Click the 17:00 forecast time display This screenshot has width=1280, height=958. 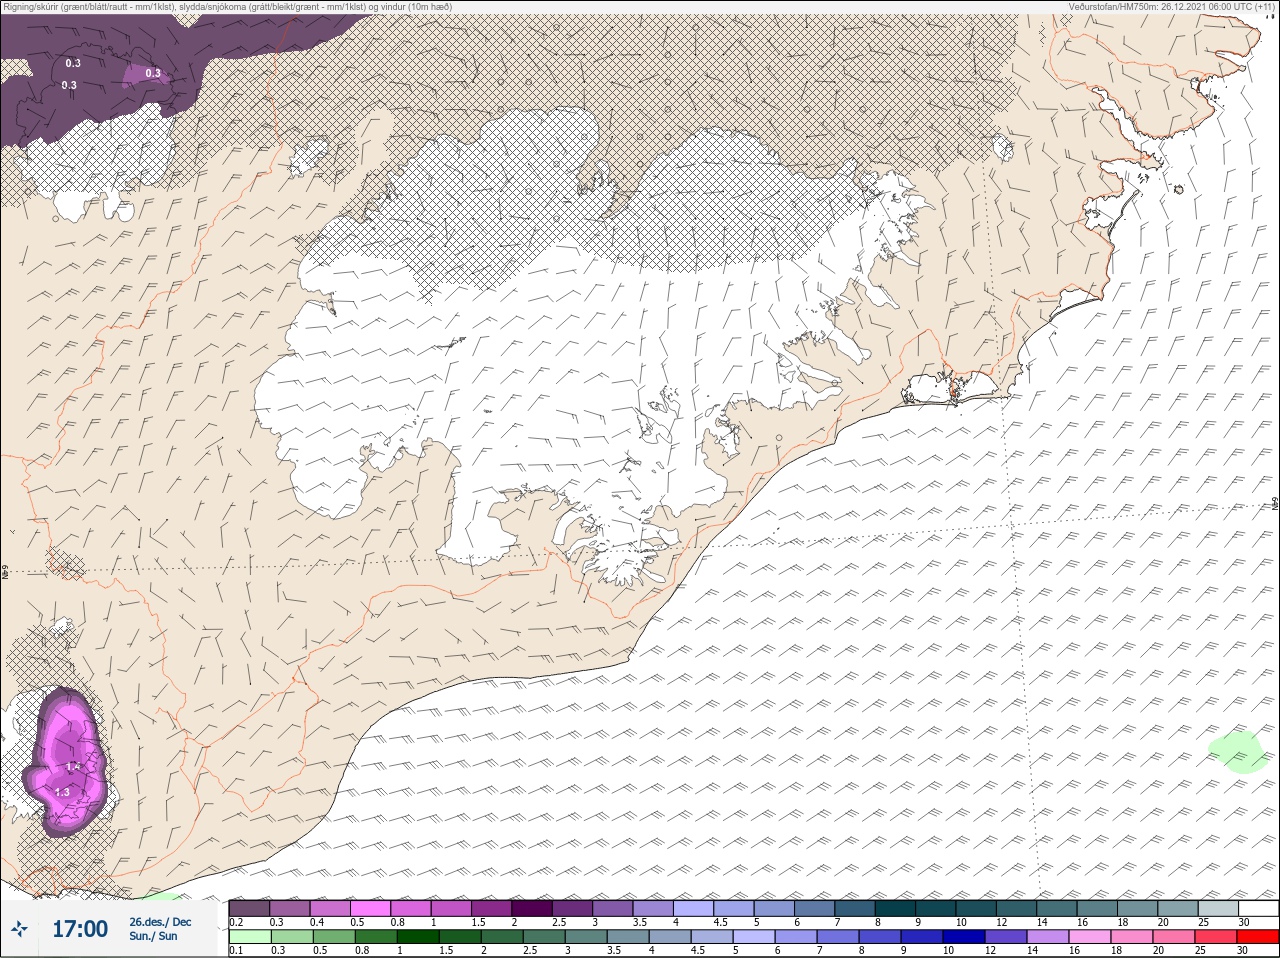[80, 930]
